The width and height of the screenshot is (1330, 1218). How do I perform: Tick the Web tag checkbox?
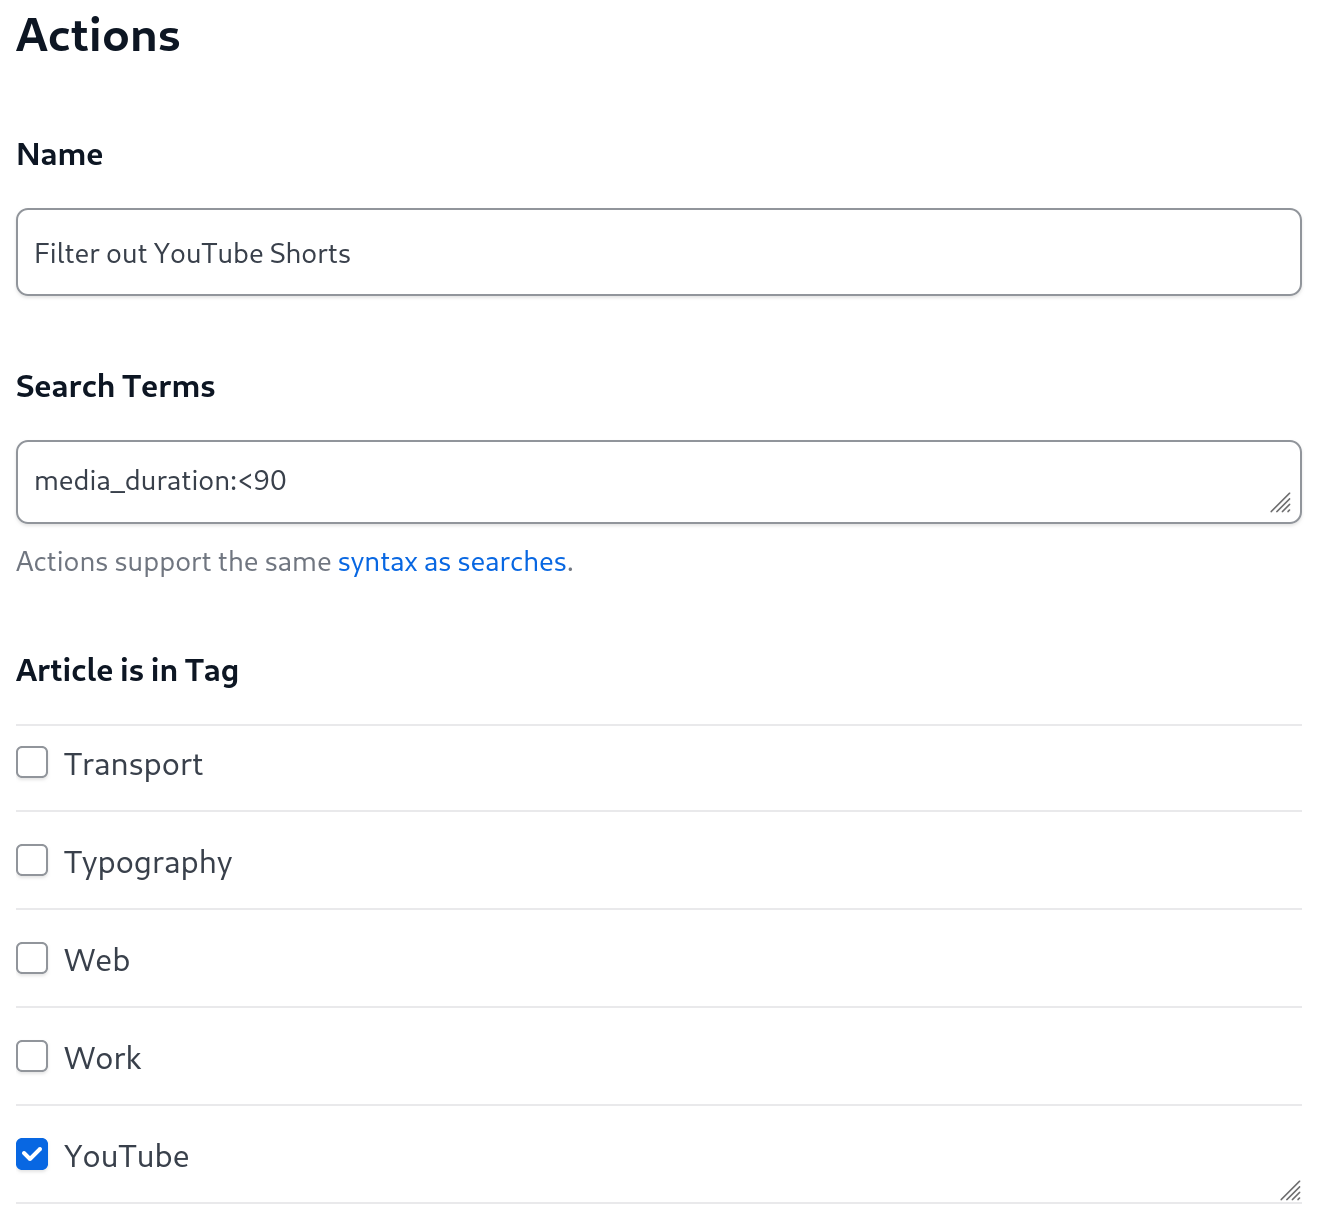point(32,958)
